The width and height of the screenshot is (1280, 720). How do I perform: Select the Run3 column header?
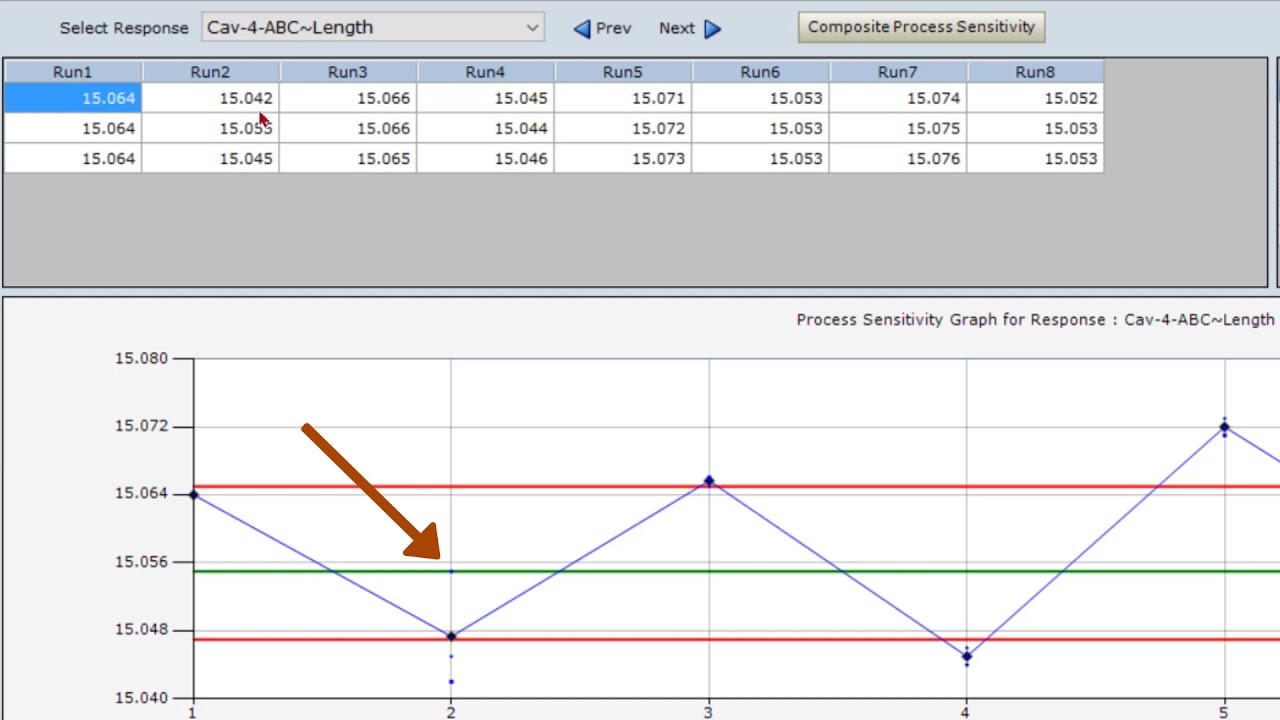(x=348, y=72)
